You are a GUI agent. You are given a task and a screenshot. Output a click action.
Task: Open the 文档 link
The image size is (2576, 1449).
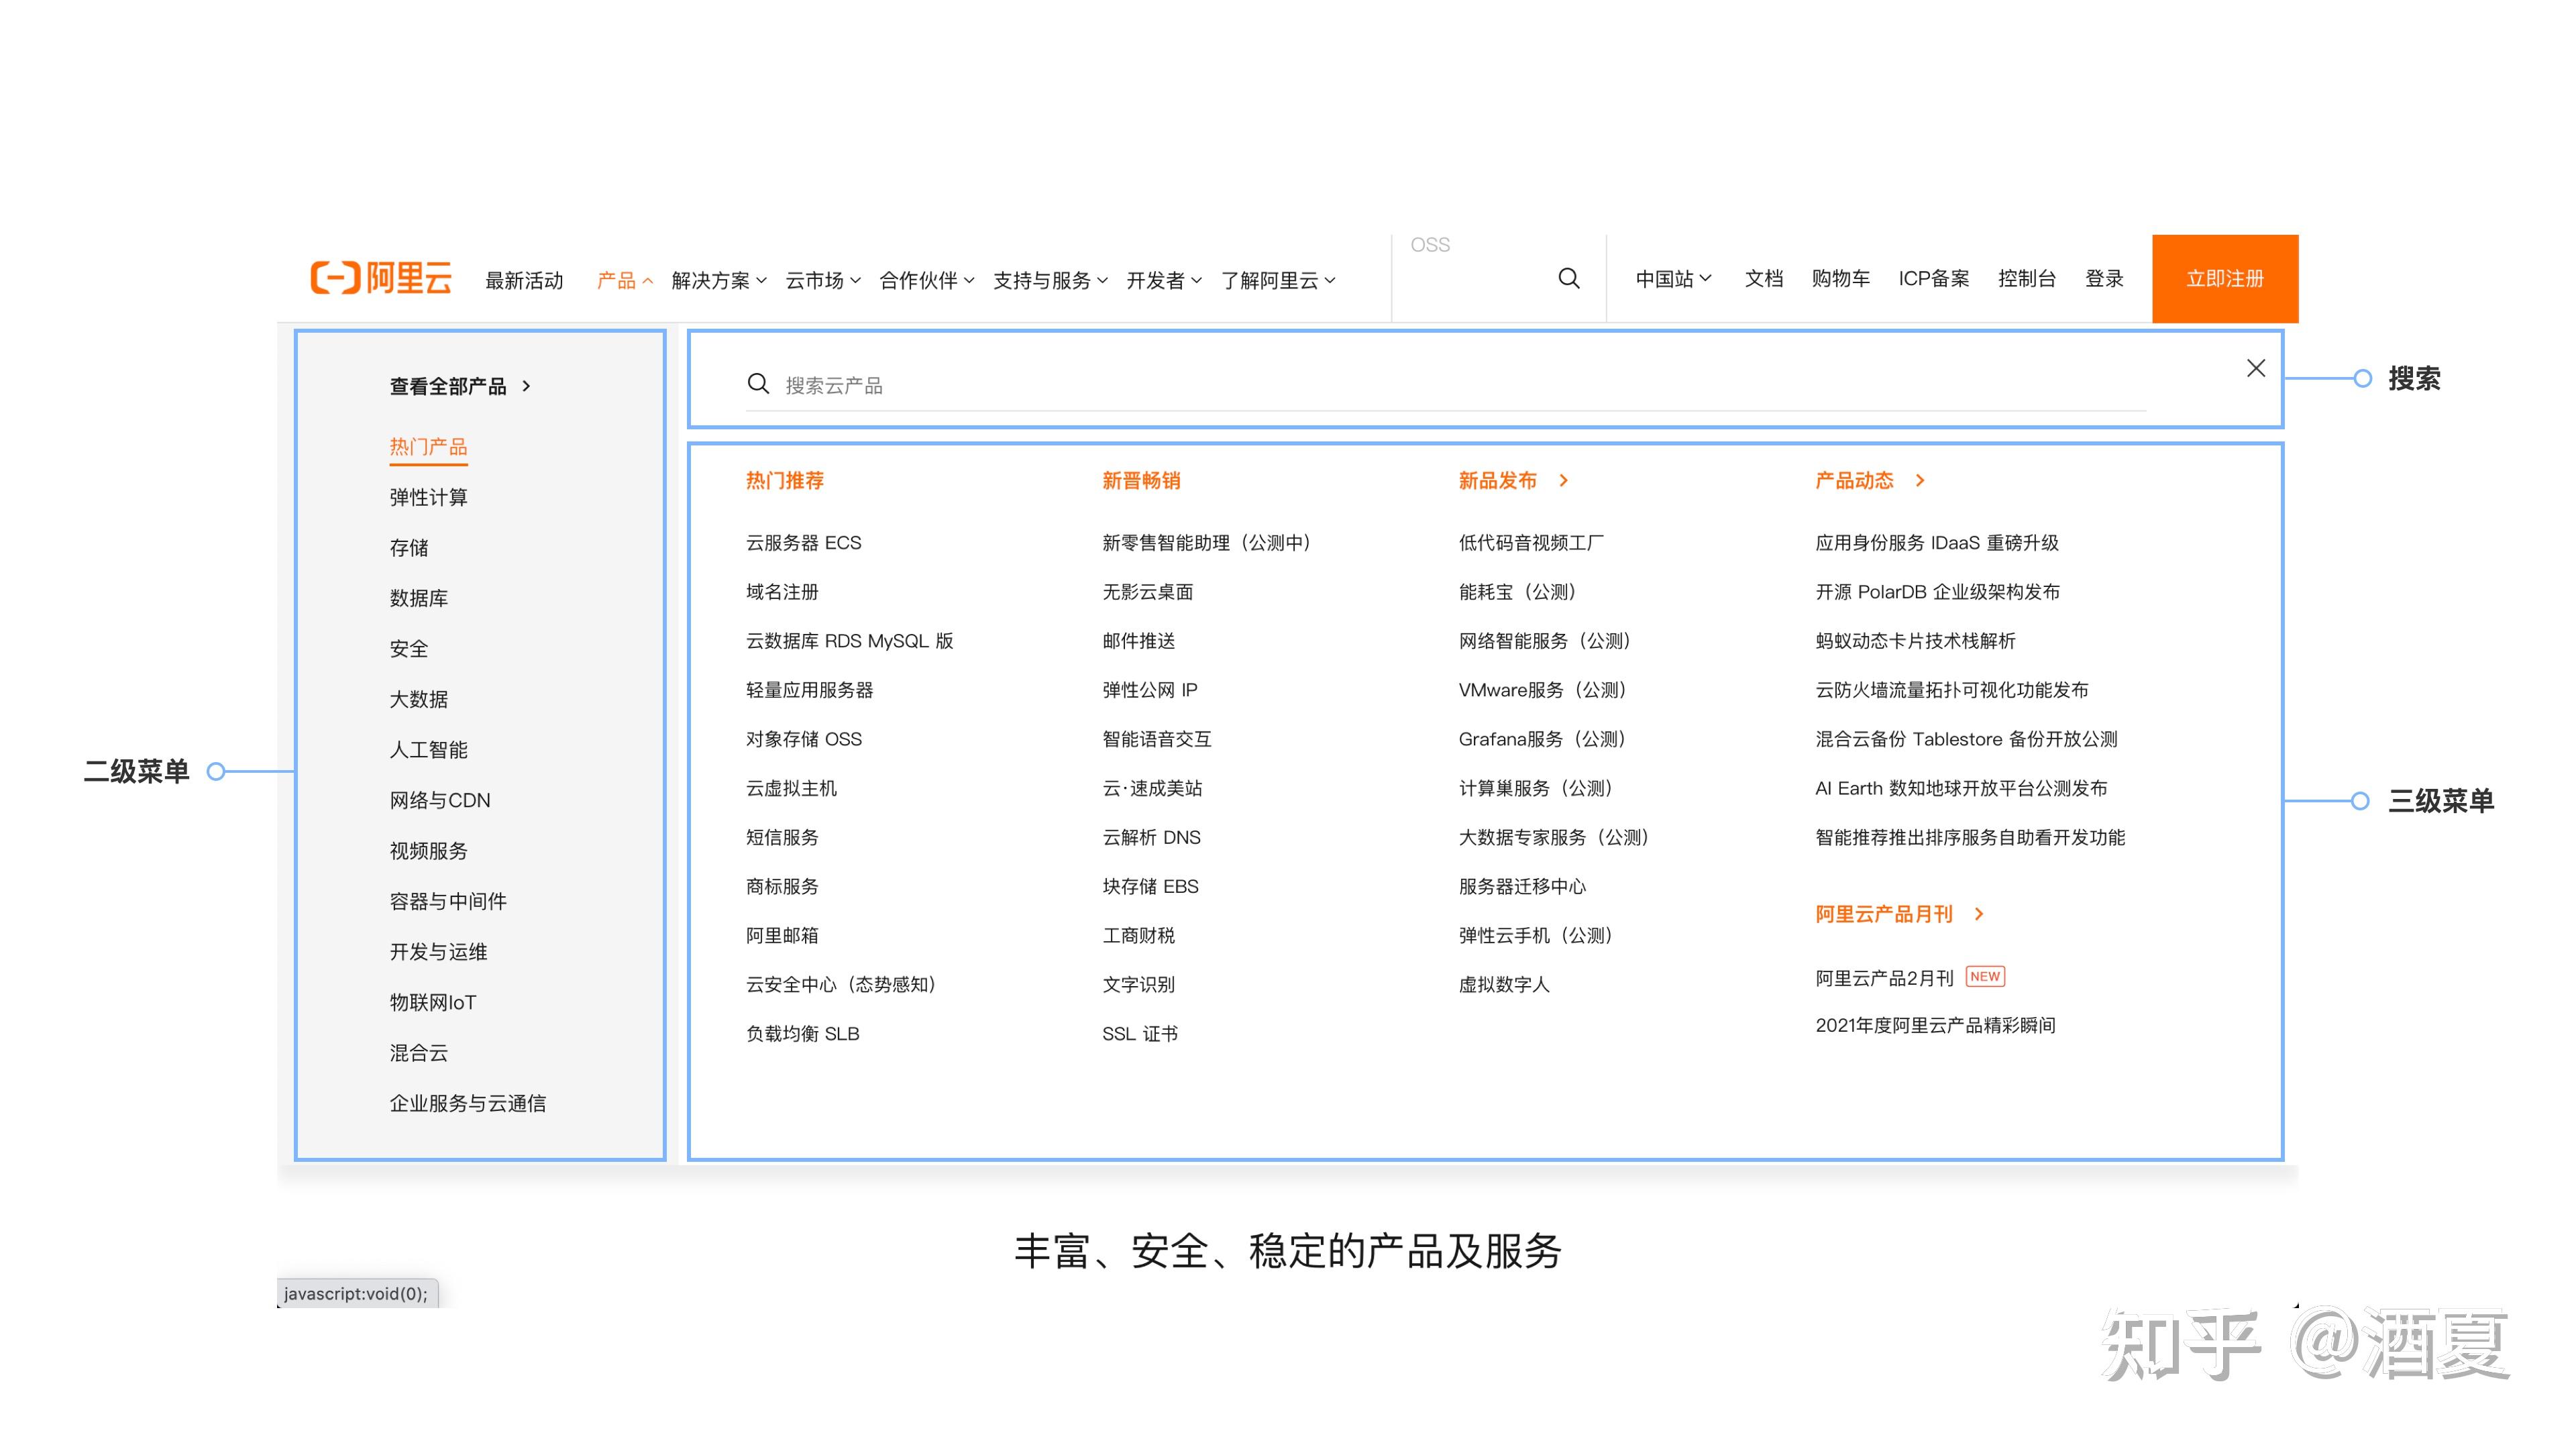point(1763,279)
